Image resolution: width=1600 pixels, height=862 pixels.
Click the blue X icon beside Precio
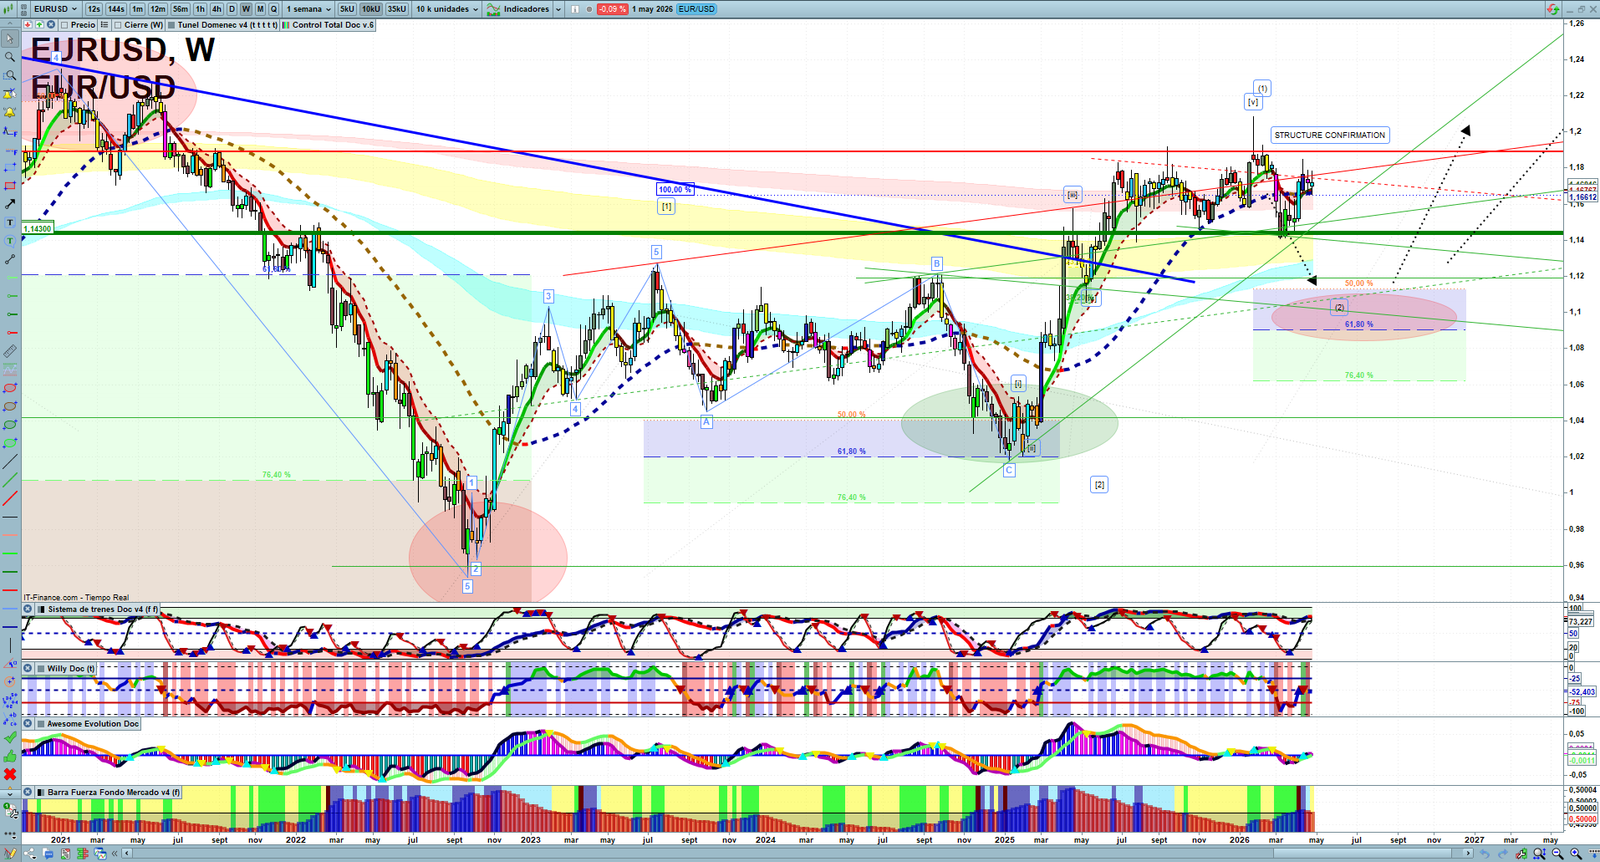point(51,25)
